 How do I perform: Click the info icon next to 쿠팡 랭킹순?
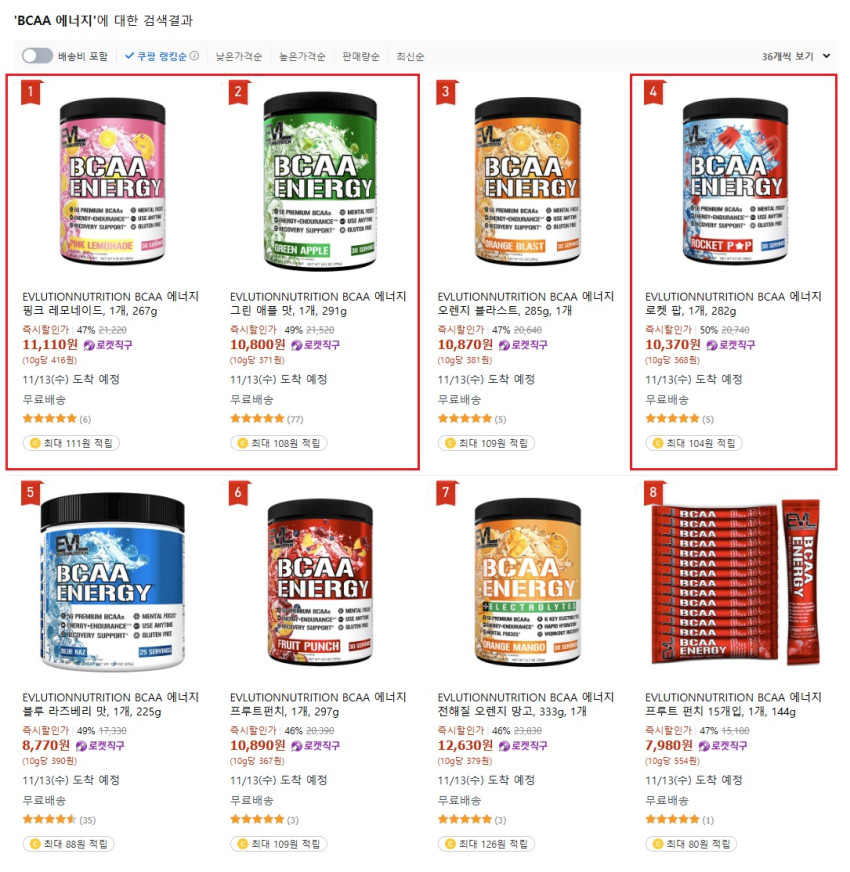pyautogui.click(x=195, y=56)
